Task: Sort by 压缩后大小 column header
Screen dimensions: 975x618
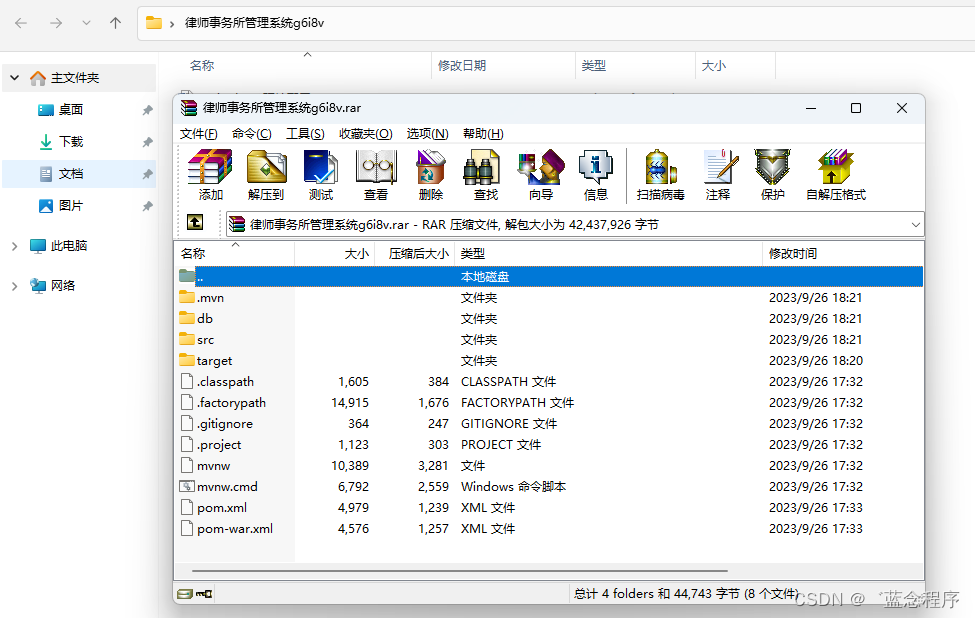Action: (x=414, y=254)
